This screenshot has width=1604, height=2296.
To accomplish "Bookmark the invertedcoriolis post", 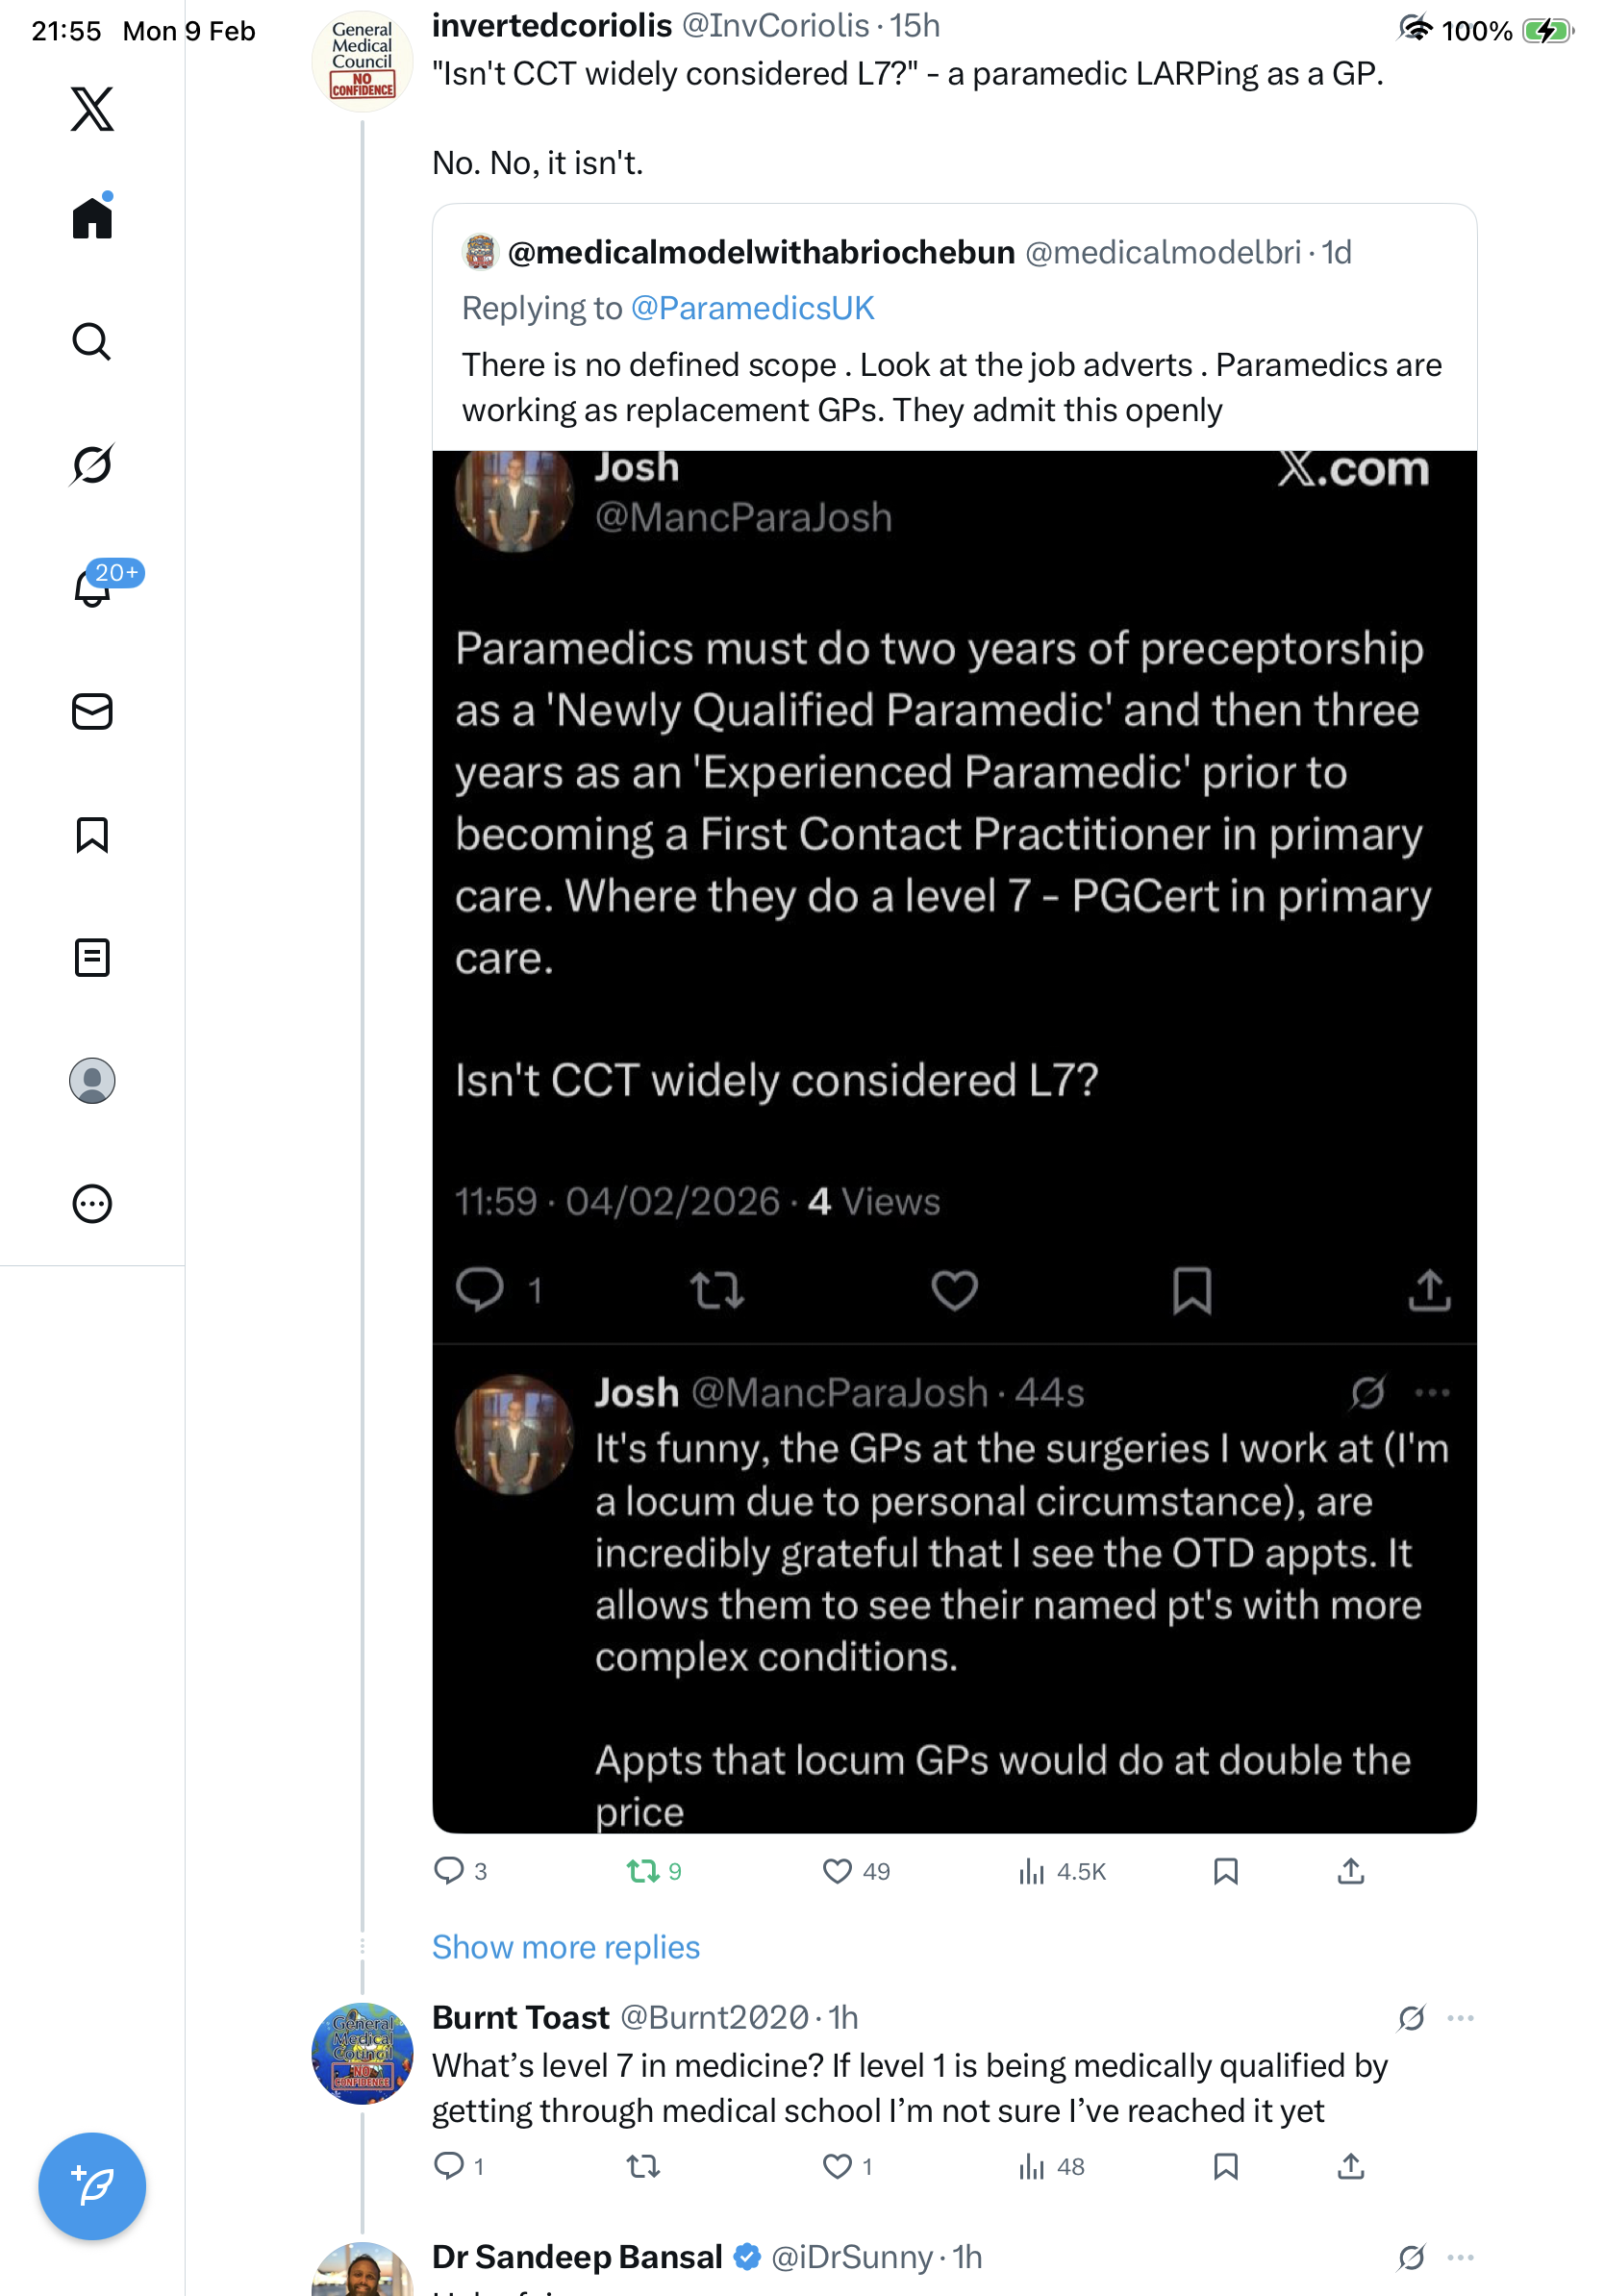I will 1226,1871.
